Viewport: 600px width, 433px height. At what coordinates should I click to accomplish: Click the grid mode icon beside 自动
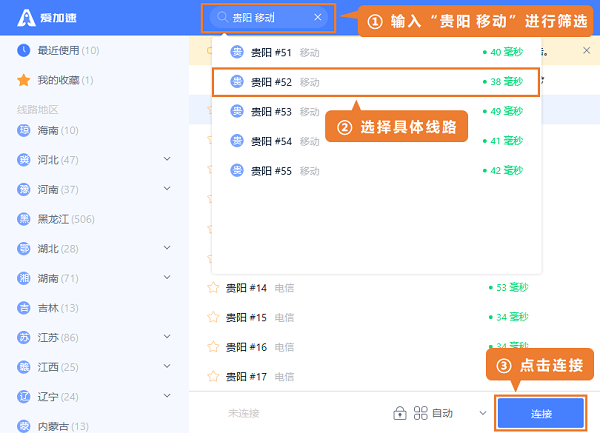click(421, 413)
